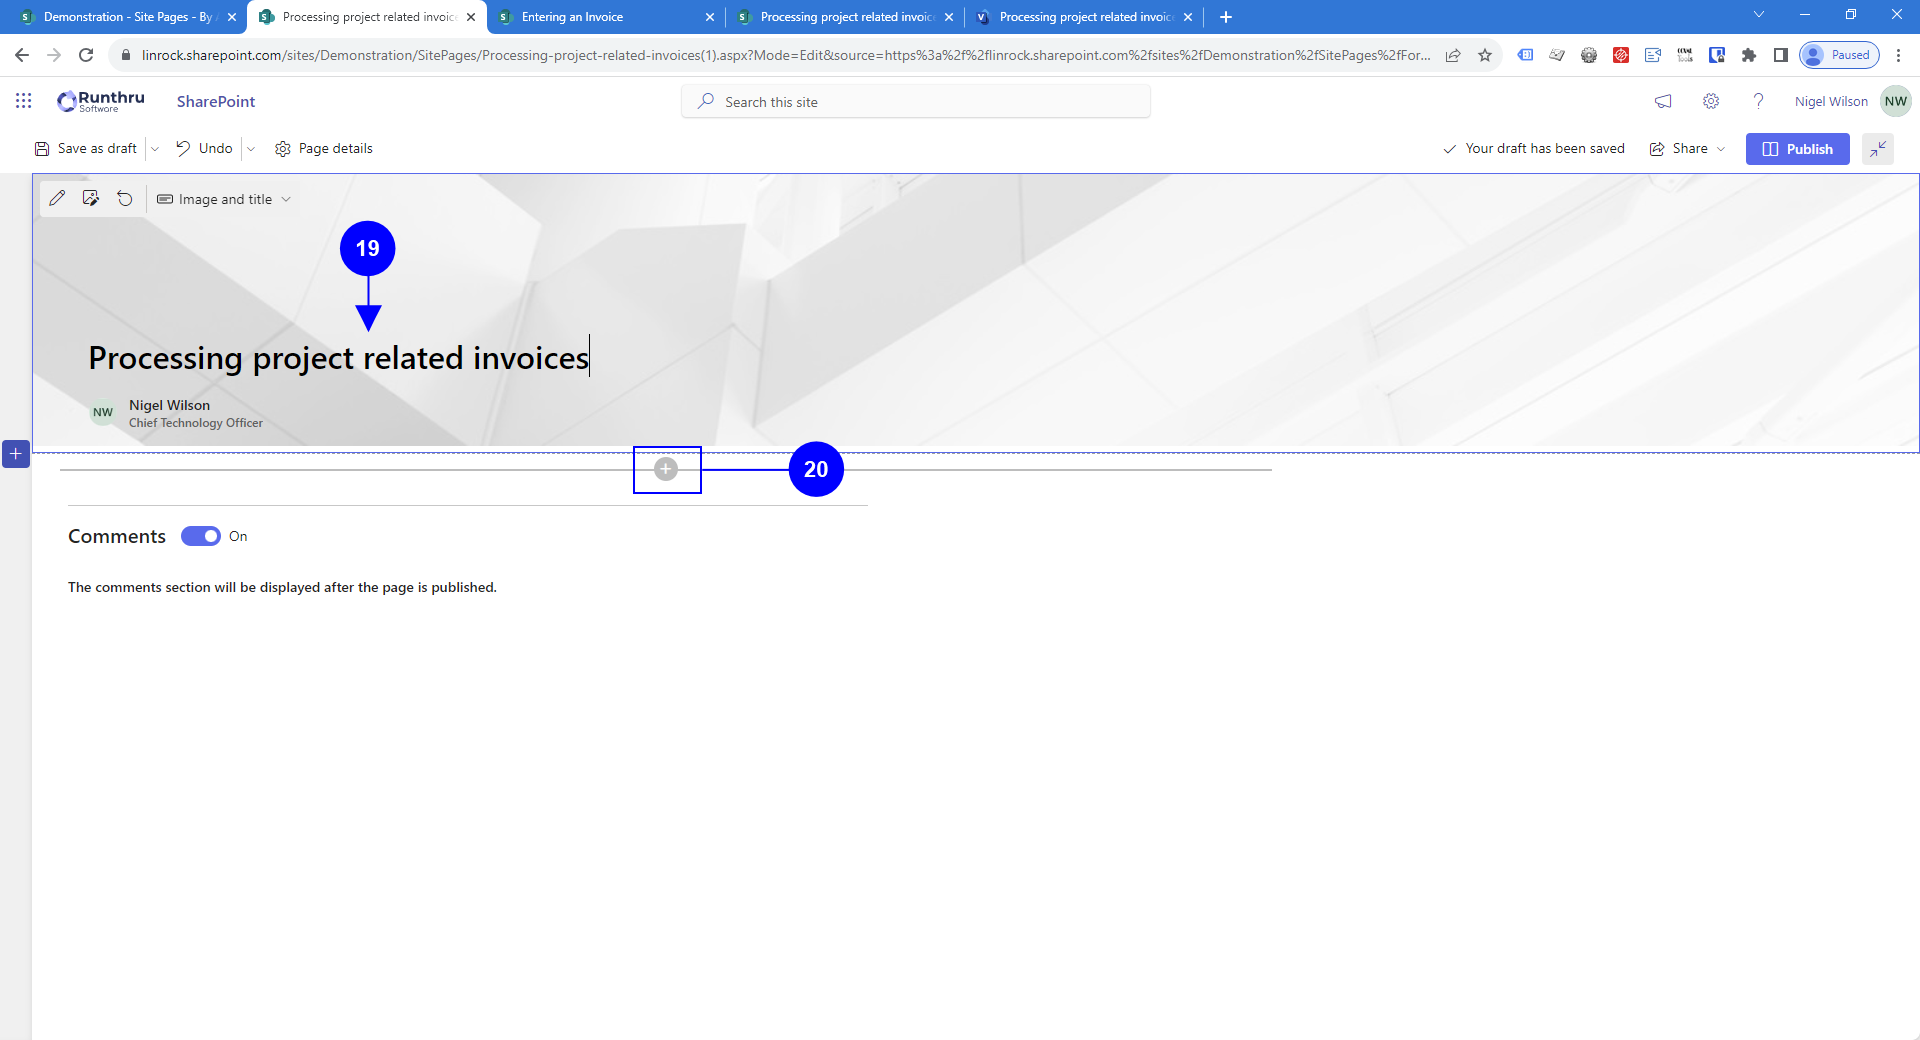Add a new web part with plus circle
The height and width of the screenshot is (1040, 1920).
point(666,469)
